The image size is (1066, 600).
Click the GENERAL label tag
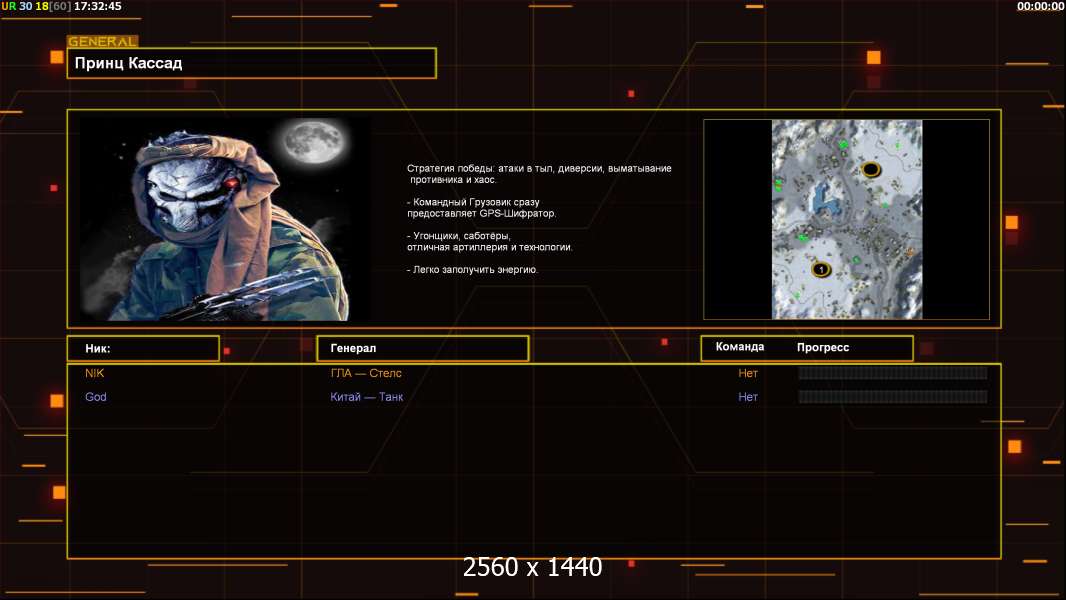pos(102,42)
